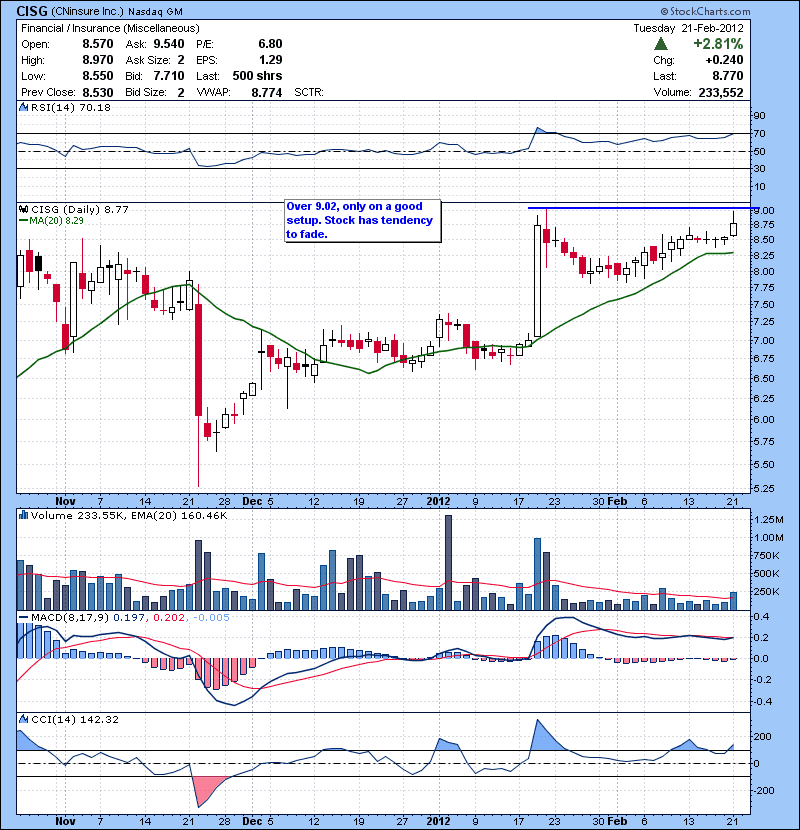800x830 pixels.
Task: Click the Volume 233.55K, EMA(20) 160.46K label
Action: click(129, 515)
